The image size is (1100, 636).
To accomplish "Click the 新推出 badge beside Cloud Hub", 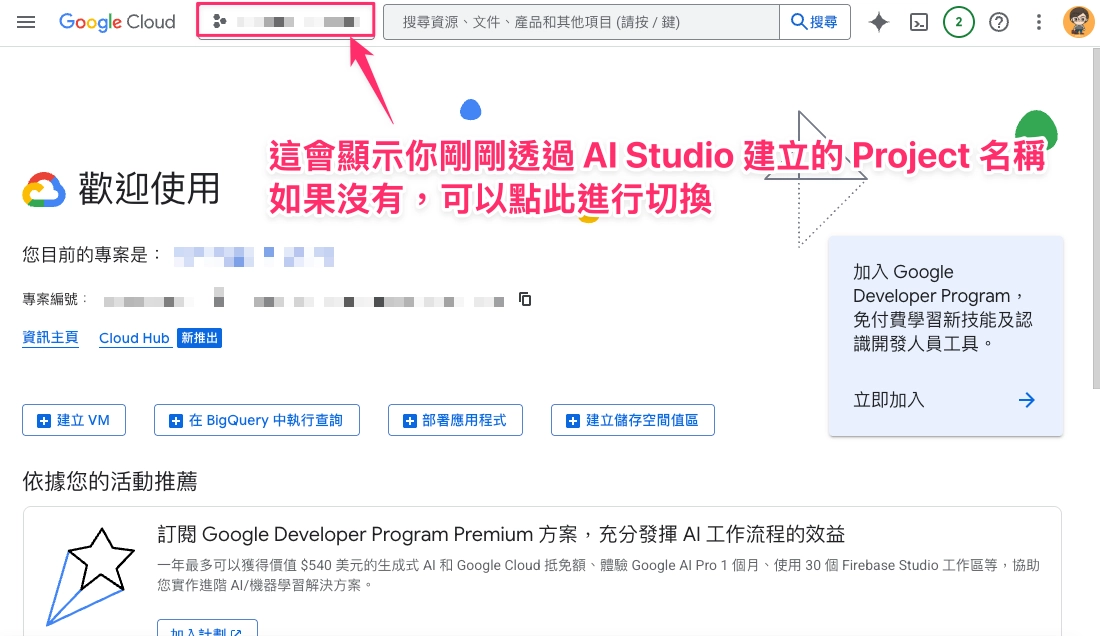I will pos(199,338).
